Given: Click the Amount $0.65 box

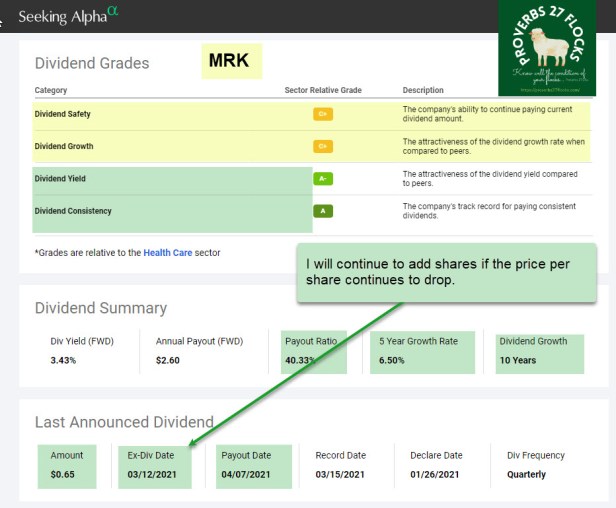Looking at the screenshot, I should click(x=68, y=464).
